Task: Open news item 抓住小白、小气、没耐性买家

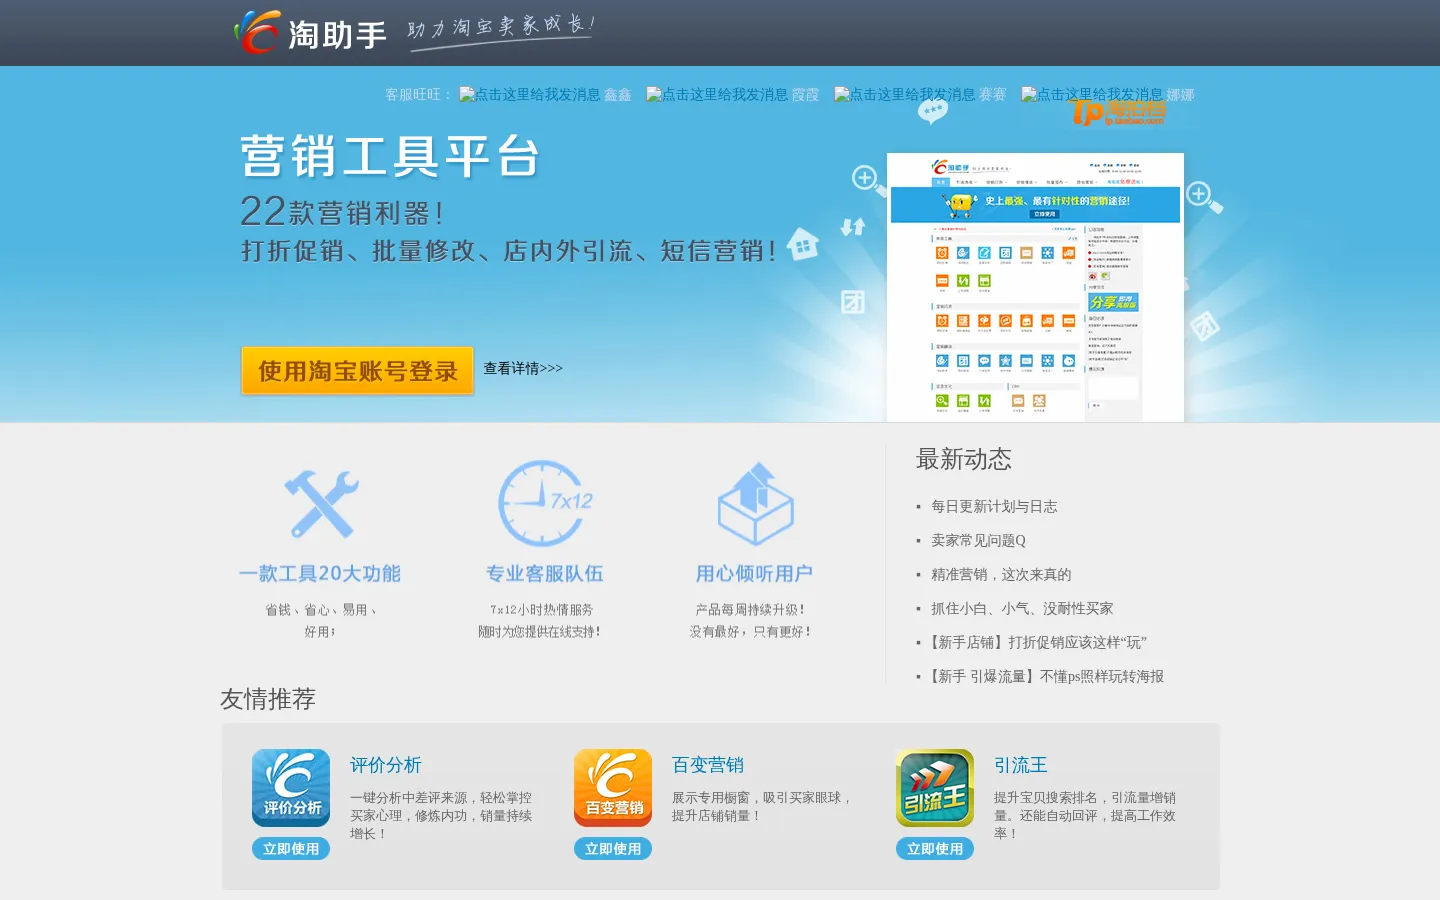Action: pyautogui.click(x=1022, y=609)
